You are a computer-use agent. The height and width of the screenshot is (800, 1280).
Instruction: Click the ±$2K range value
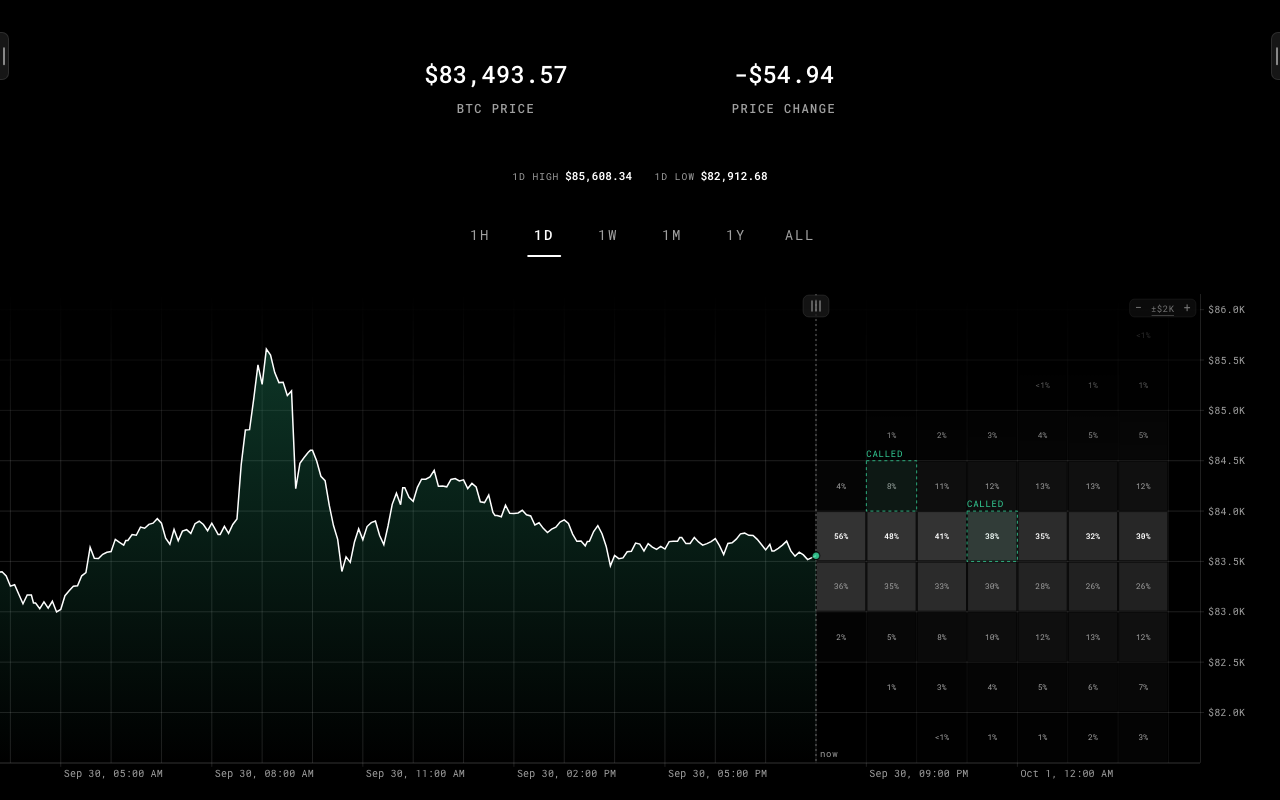tap(1162, 309)
